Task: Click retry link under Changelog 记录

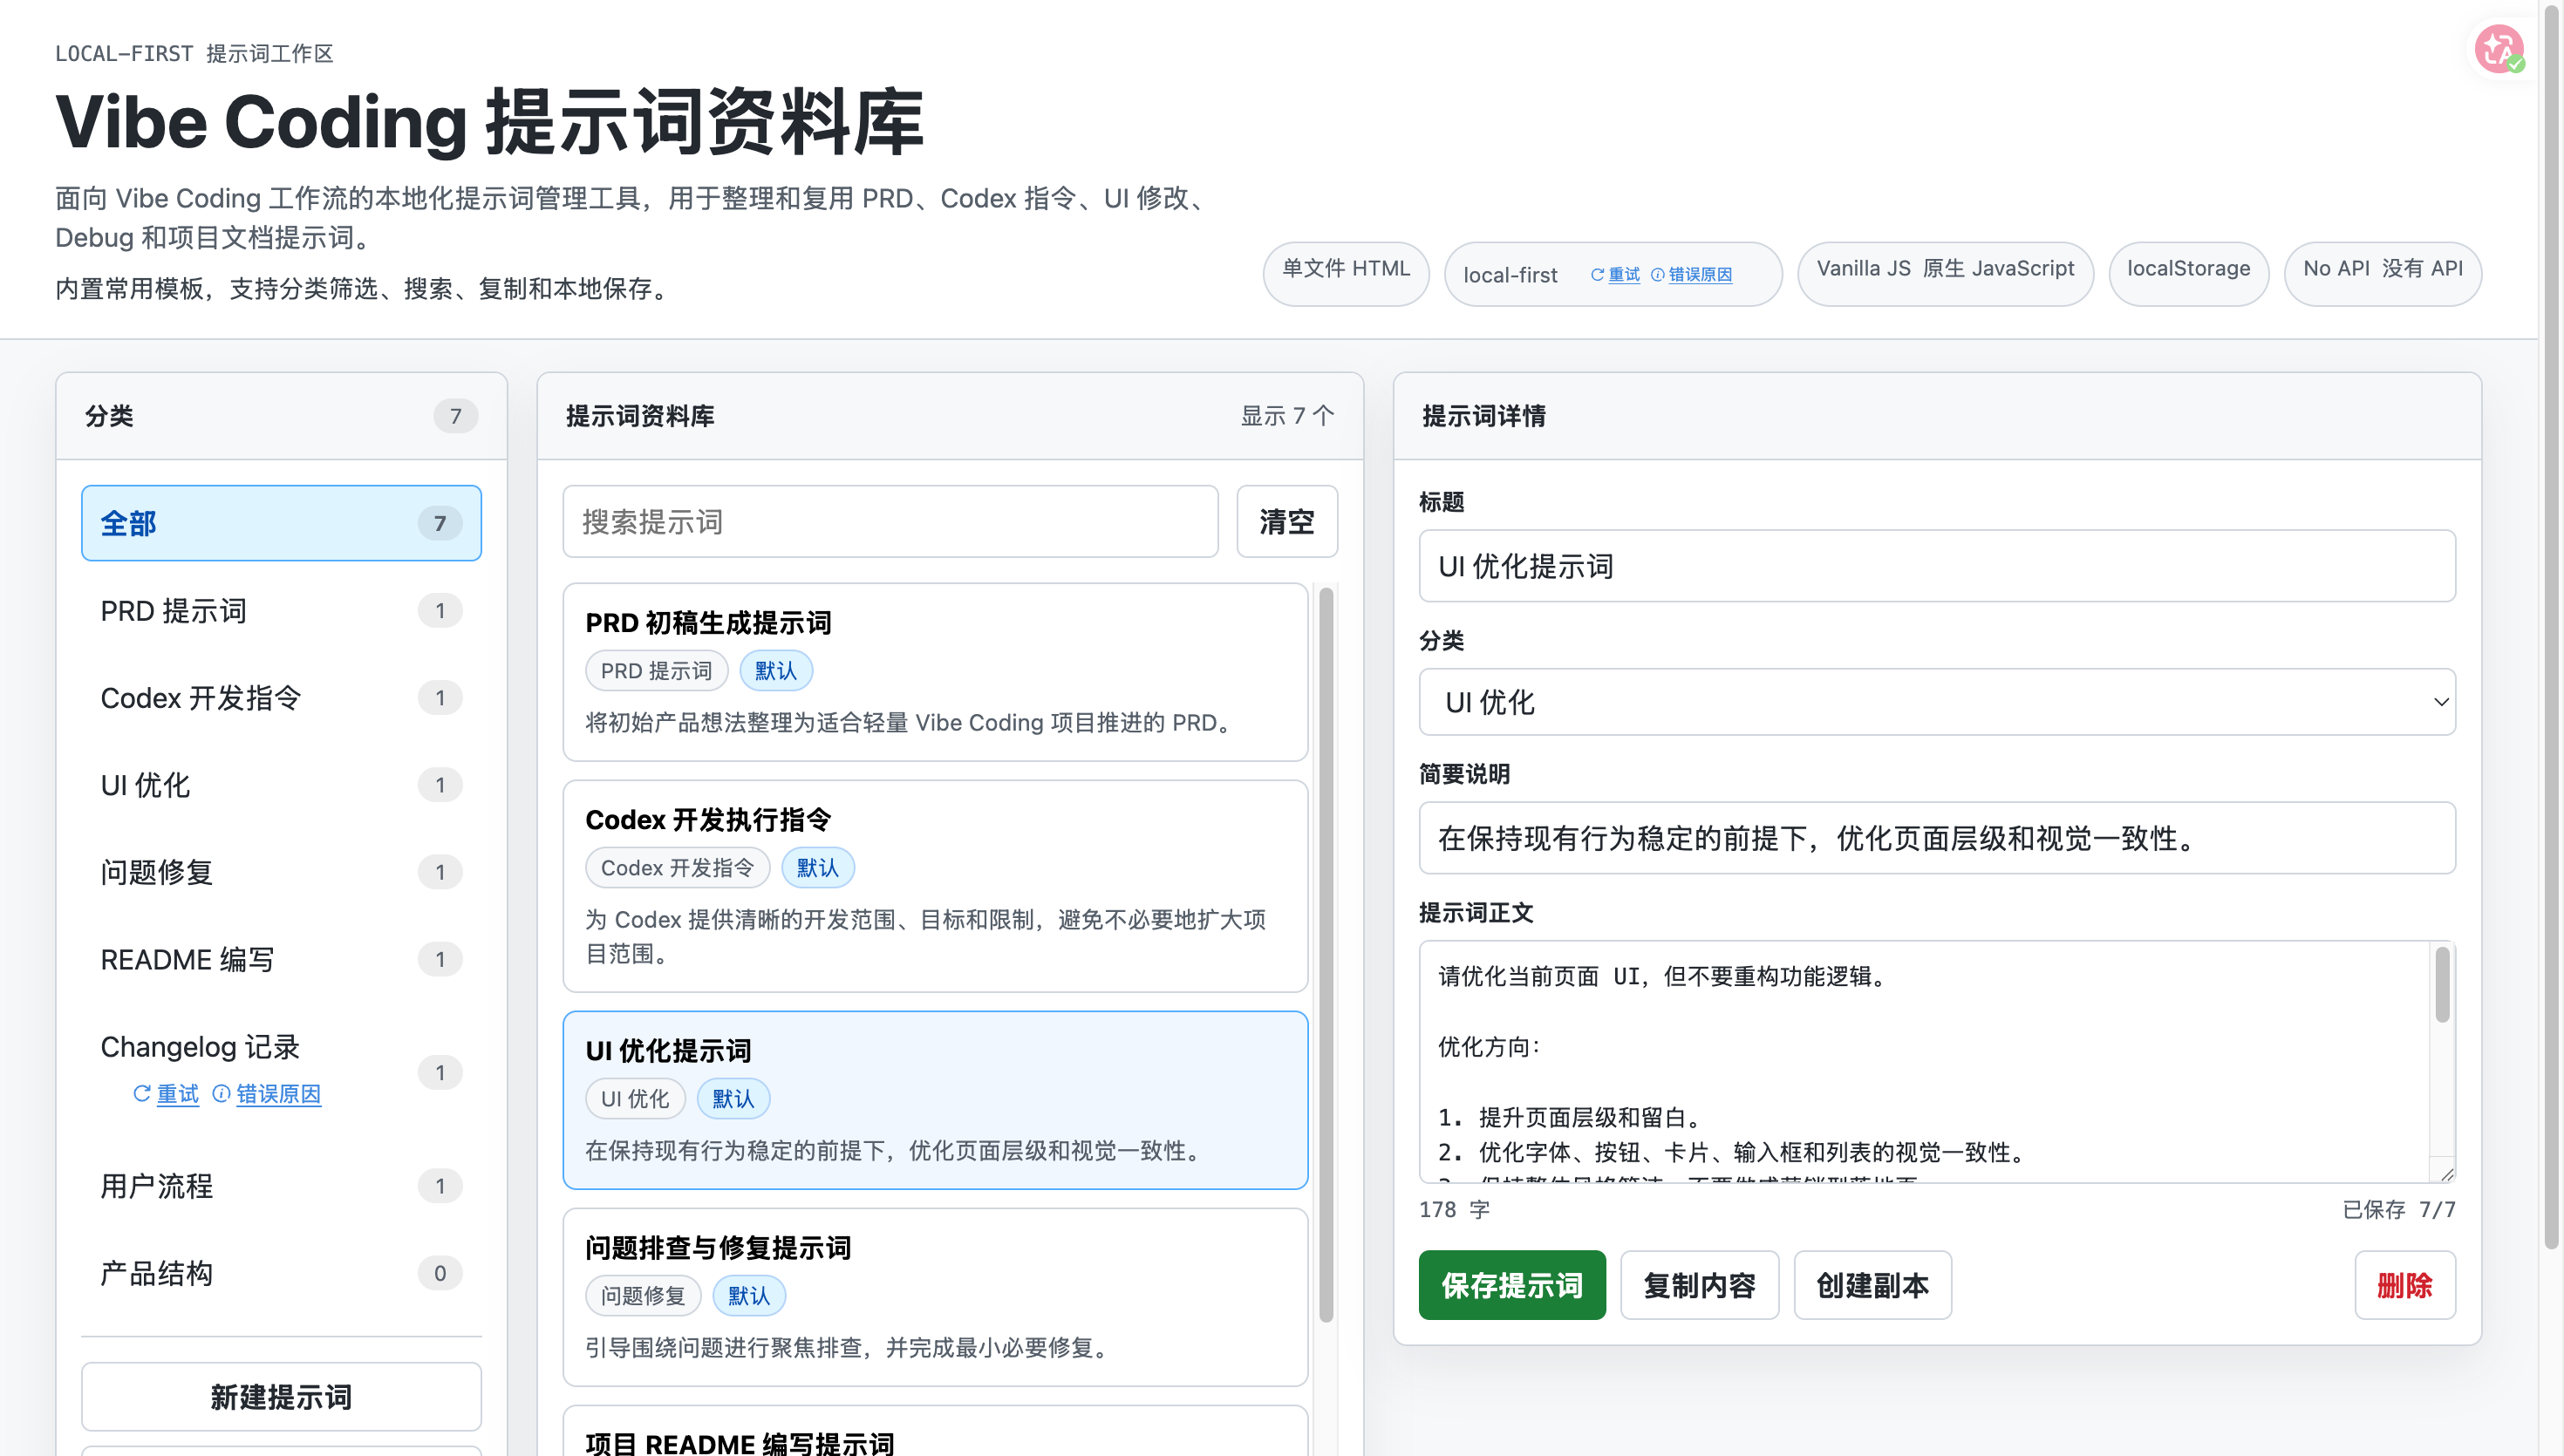Action: click(166, 1094)
